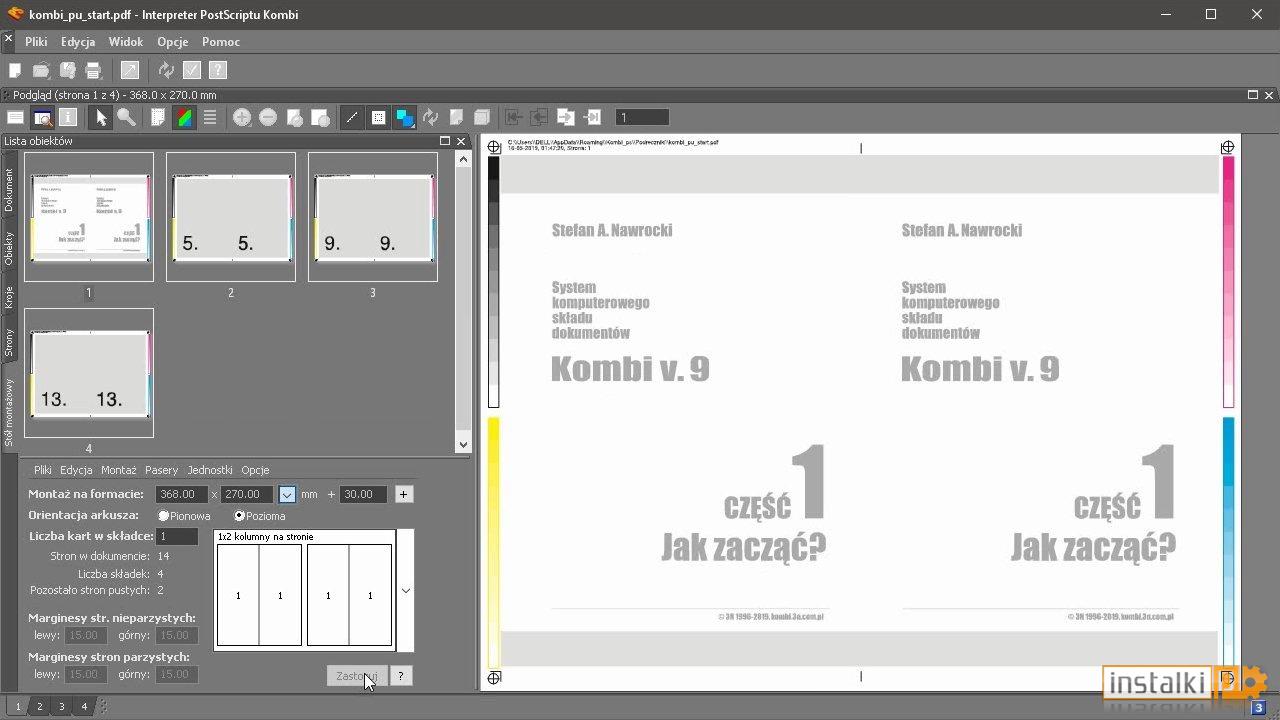Image resolution: width=1280 pixels, height=720 pixels.
Task: Open the Pliki menu in main menu bar
Action: [36, 42]
